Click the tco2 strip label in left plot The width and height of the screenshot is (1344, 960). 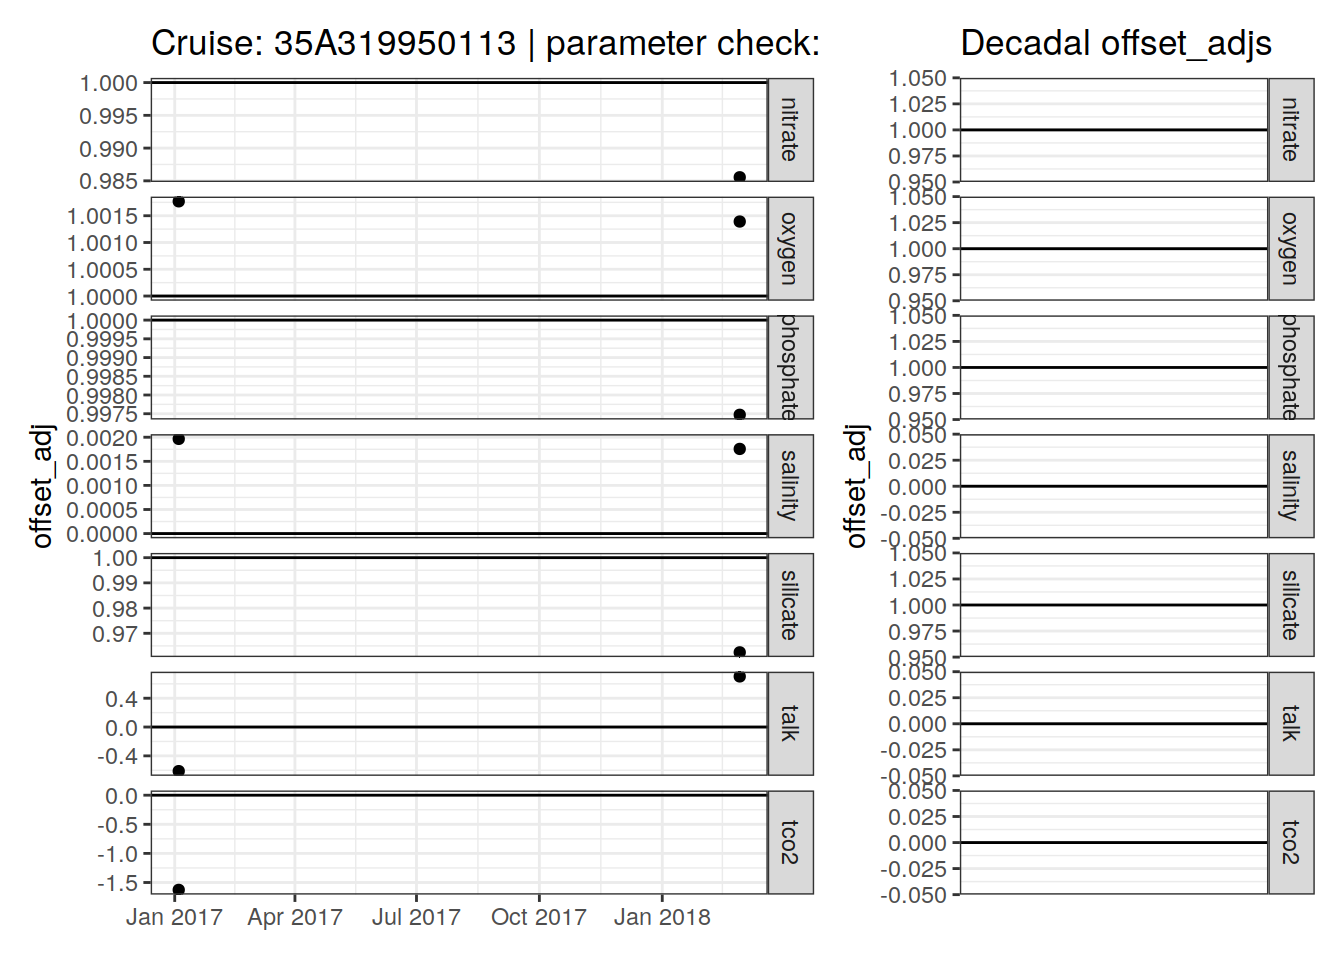790,842
